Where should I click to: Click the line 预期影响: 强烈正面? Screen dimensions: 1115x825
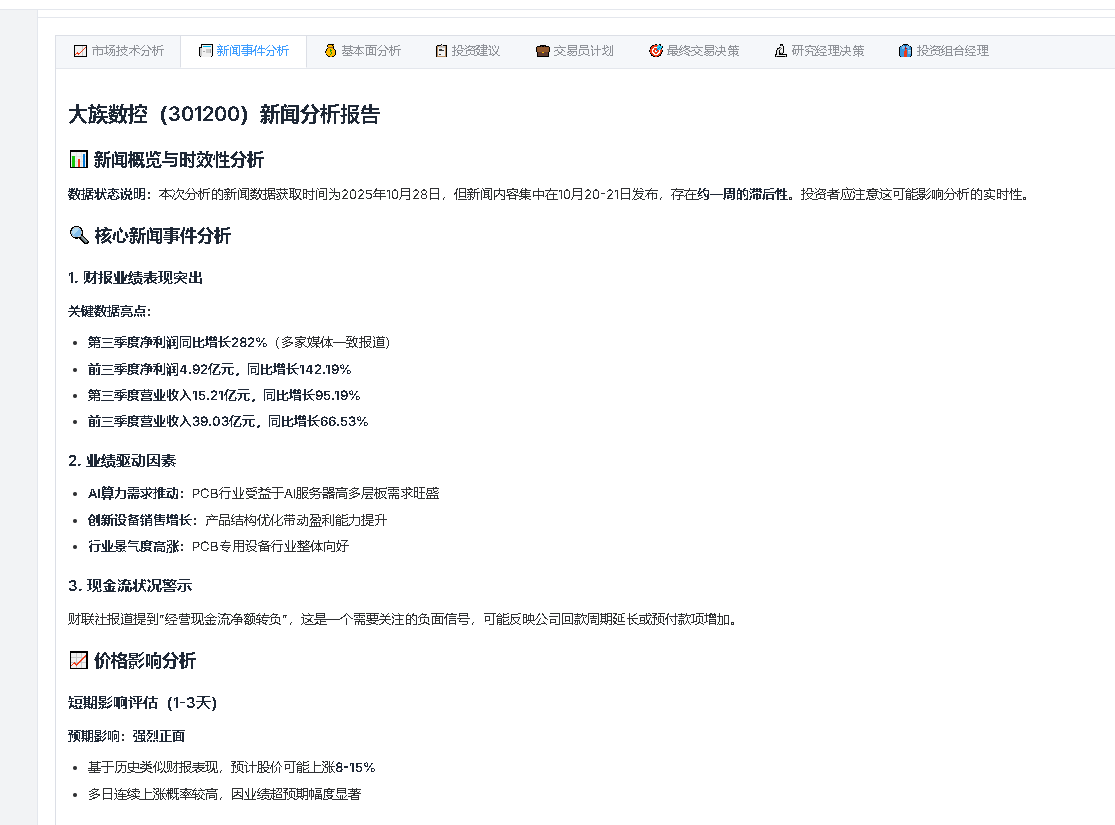coord(127,736)
